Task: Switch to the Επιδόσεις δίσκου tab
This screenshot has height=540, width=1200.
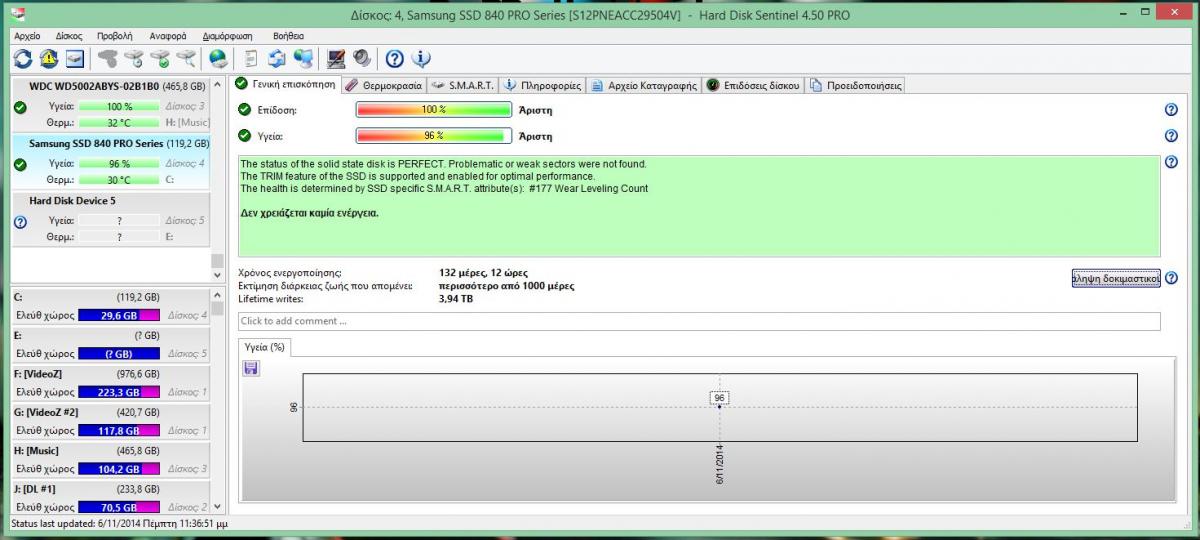Action: click(753, 85)
